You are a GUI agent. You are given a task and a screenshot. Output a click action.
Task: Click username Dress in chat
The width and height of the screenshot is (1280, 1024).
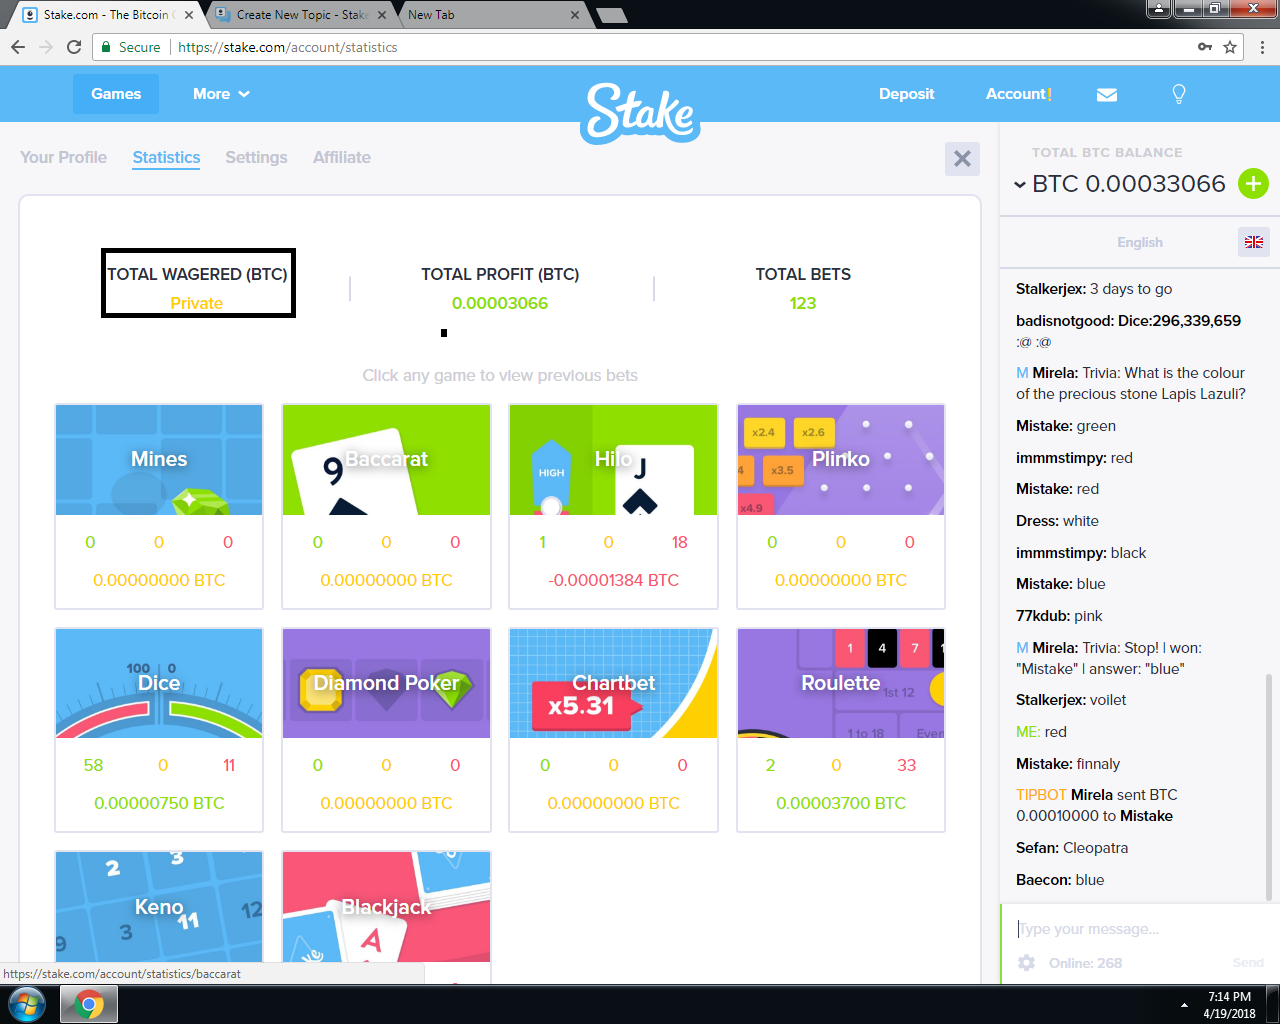point(1038,521)
